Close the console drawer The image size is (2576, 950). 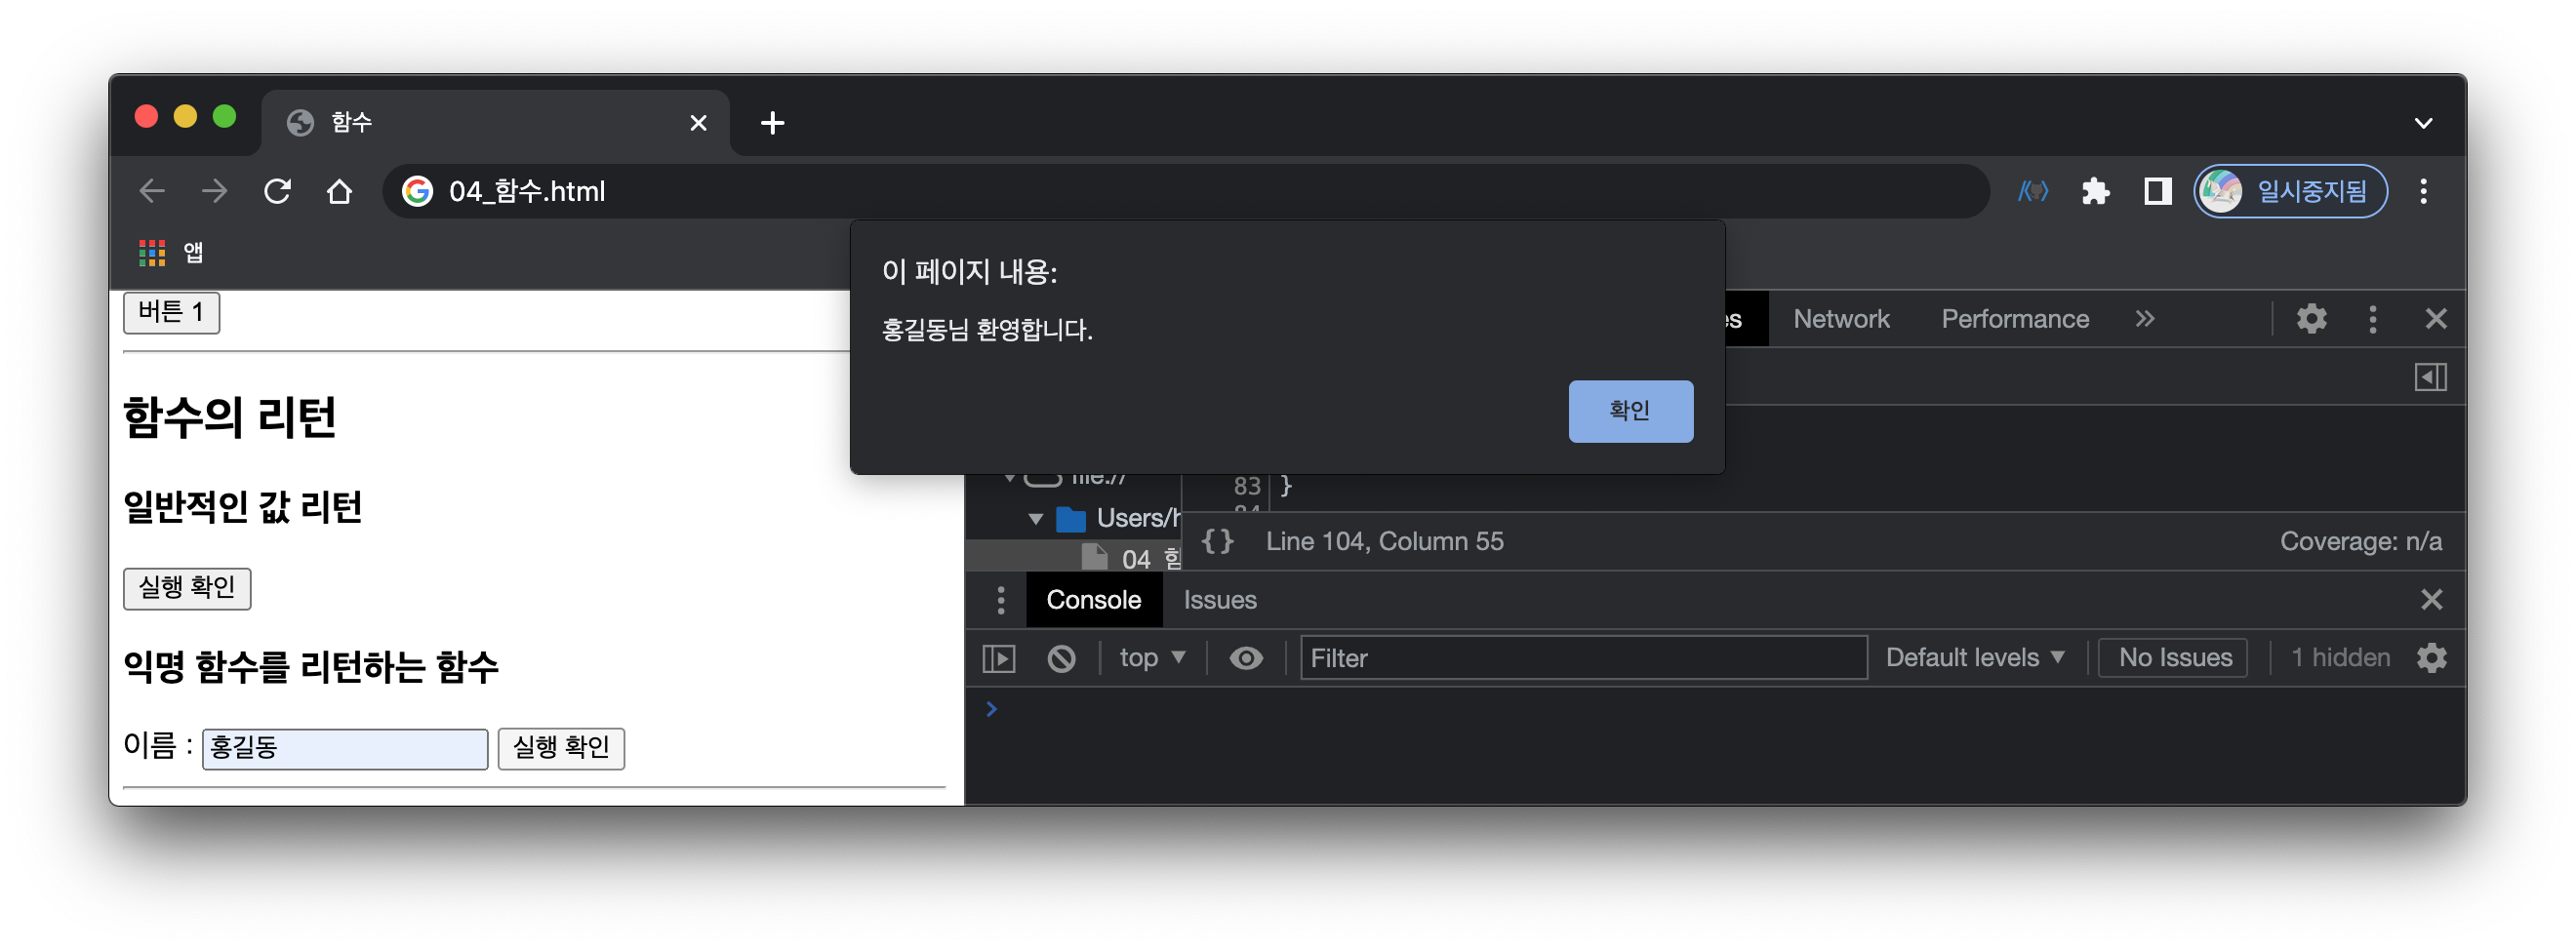tap(2431, 600)
